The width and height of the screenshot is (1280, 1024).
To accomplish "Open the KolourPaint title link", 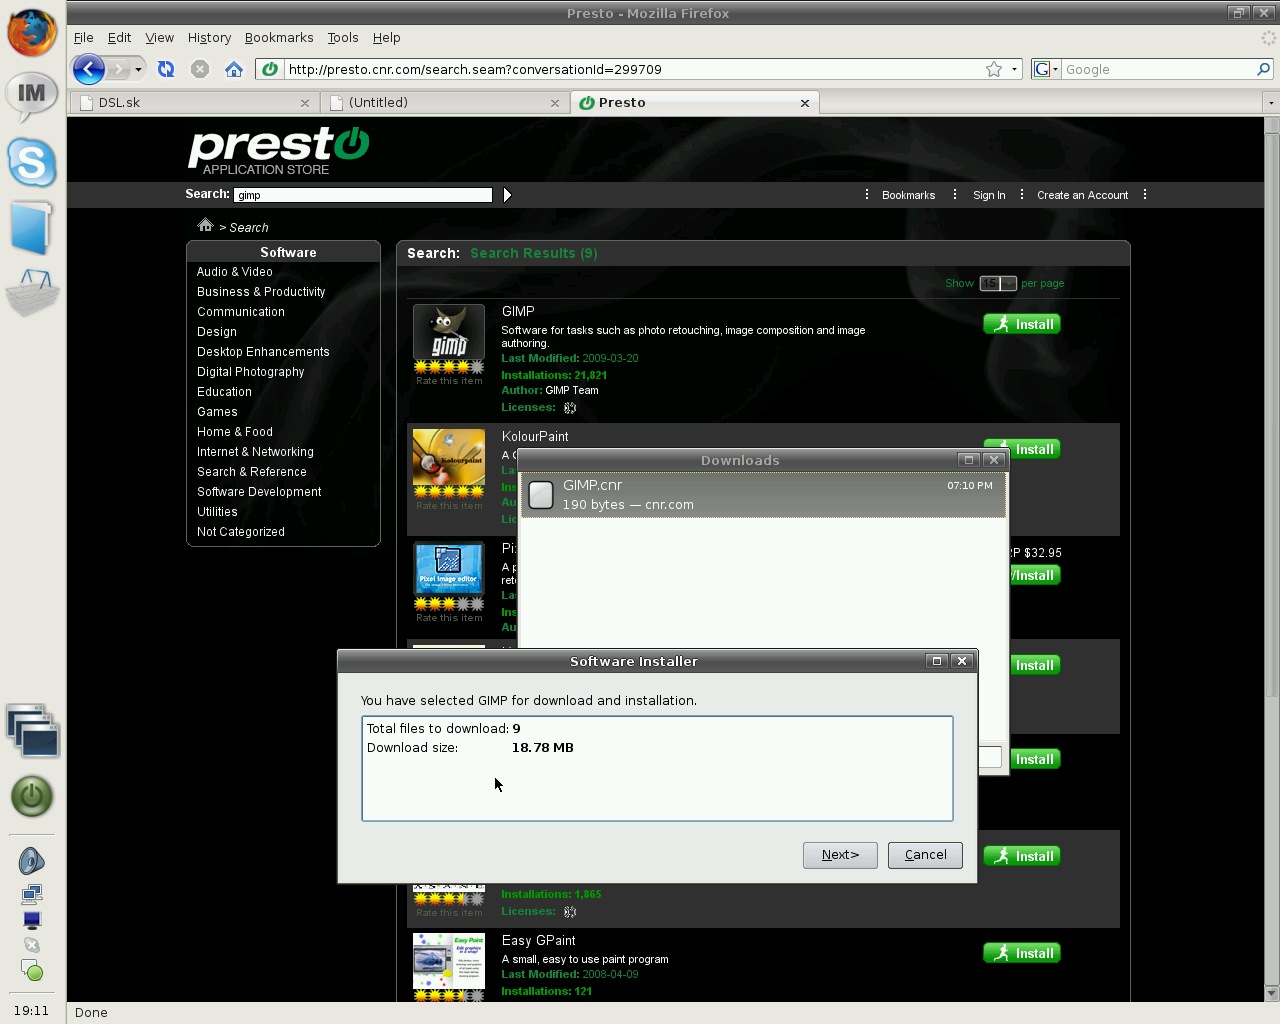I will [x=535, y=436].
